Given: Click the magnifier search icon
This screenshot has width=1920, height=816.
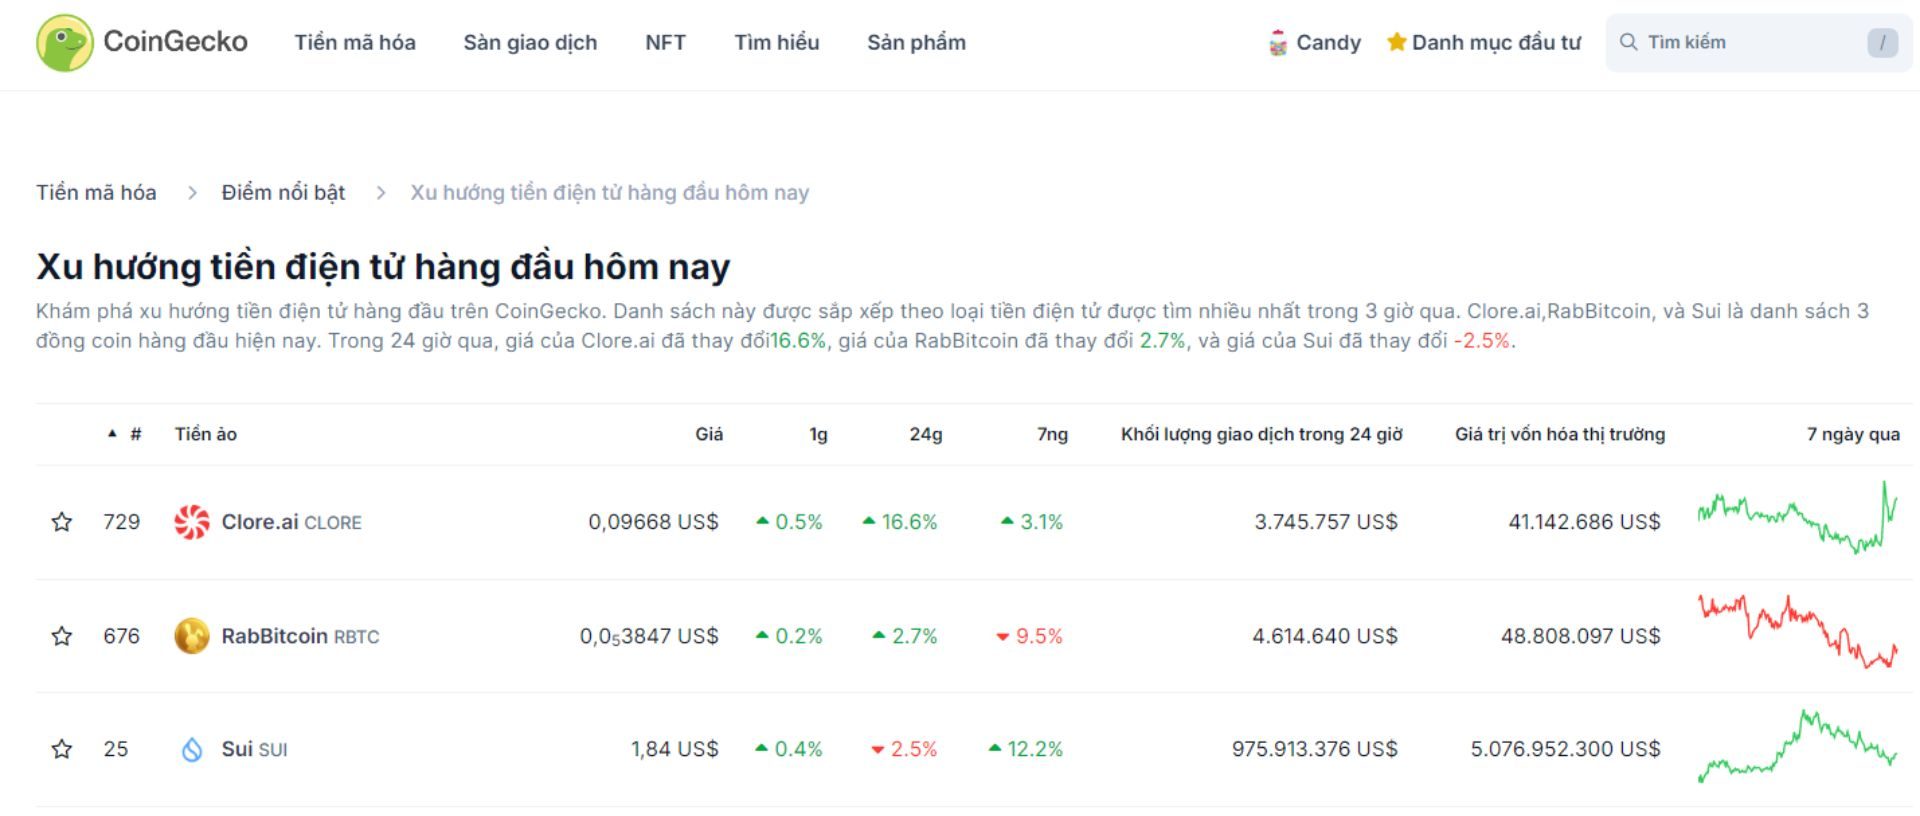Looking at the screenshot, I should (x=1628, y=42).
